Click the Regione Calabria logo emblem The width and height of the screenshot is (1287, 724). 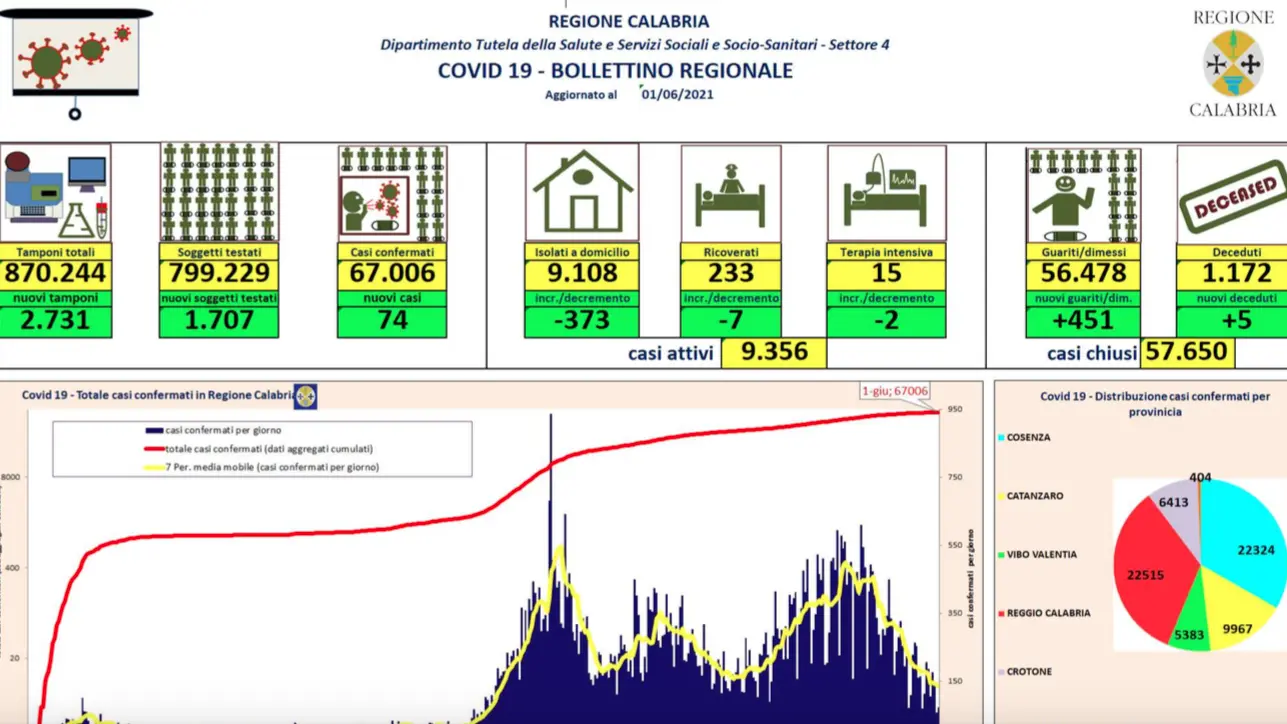pyautogui.click(x=1232, y=64)
